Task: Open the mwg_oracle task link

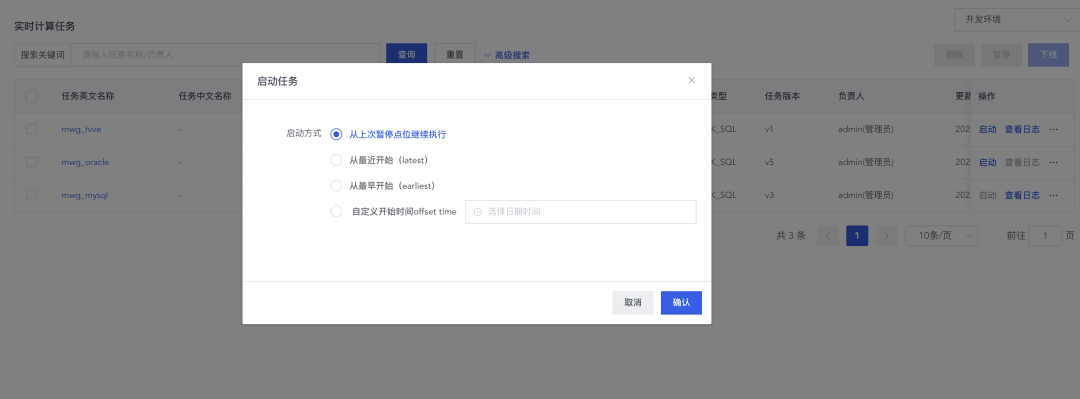Action: tap(85, 163)
